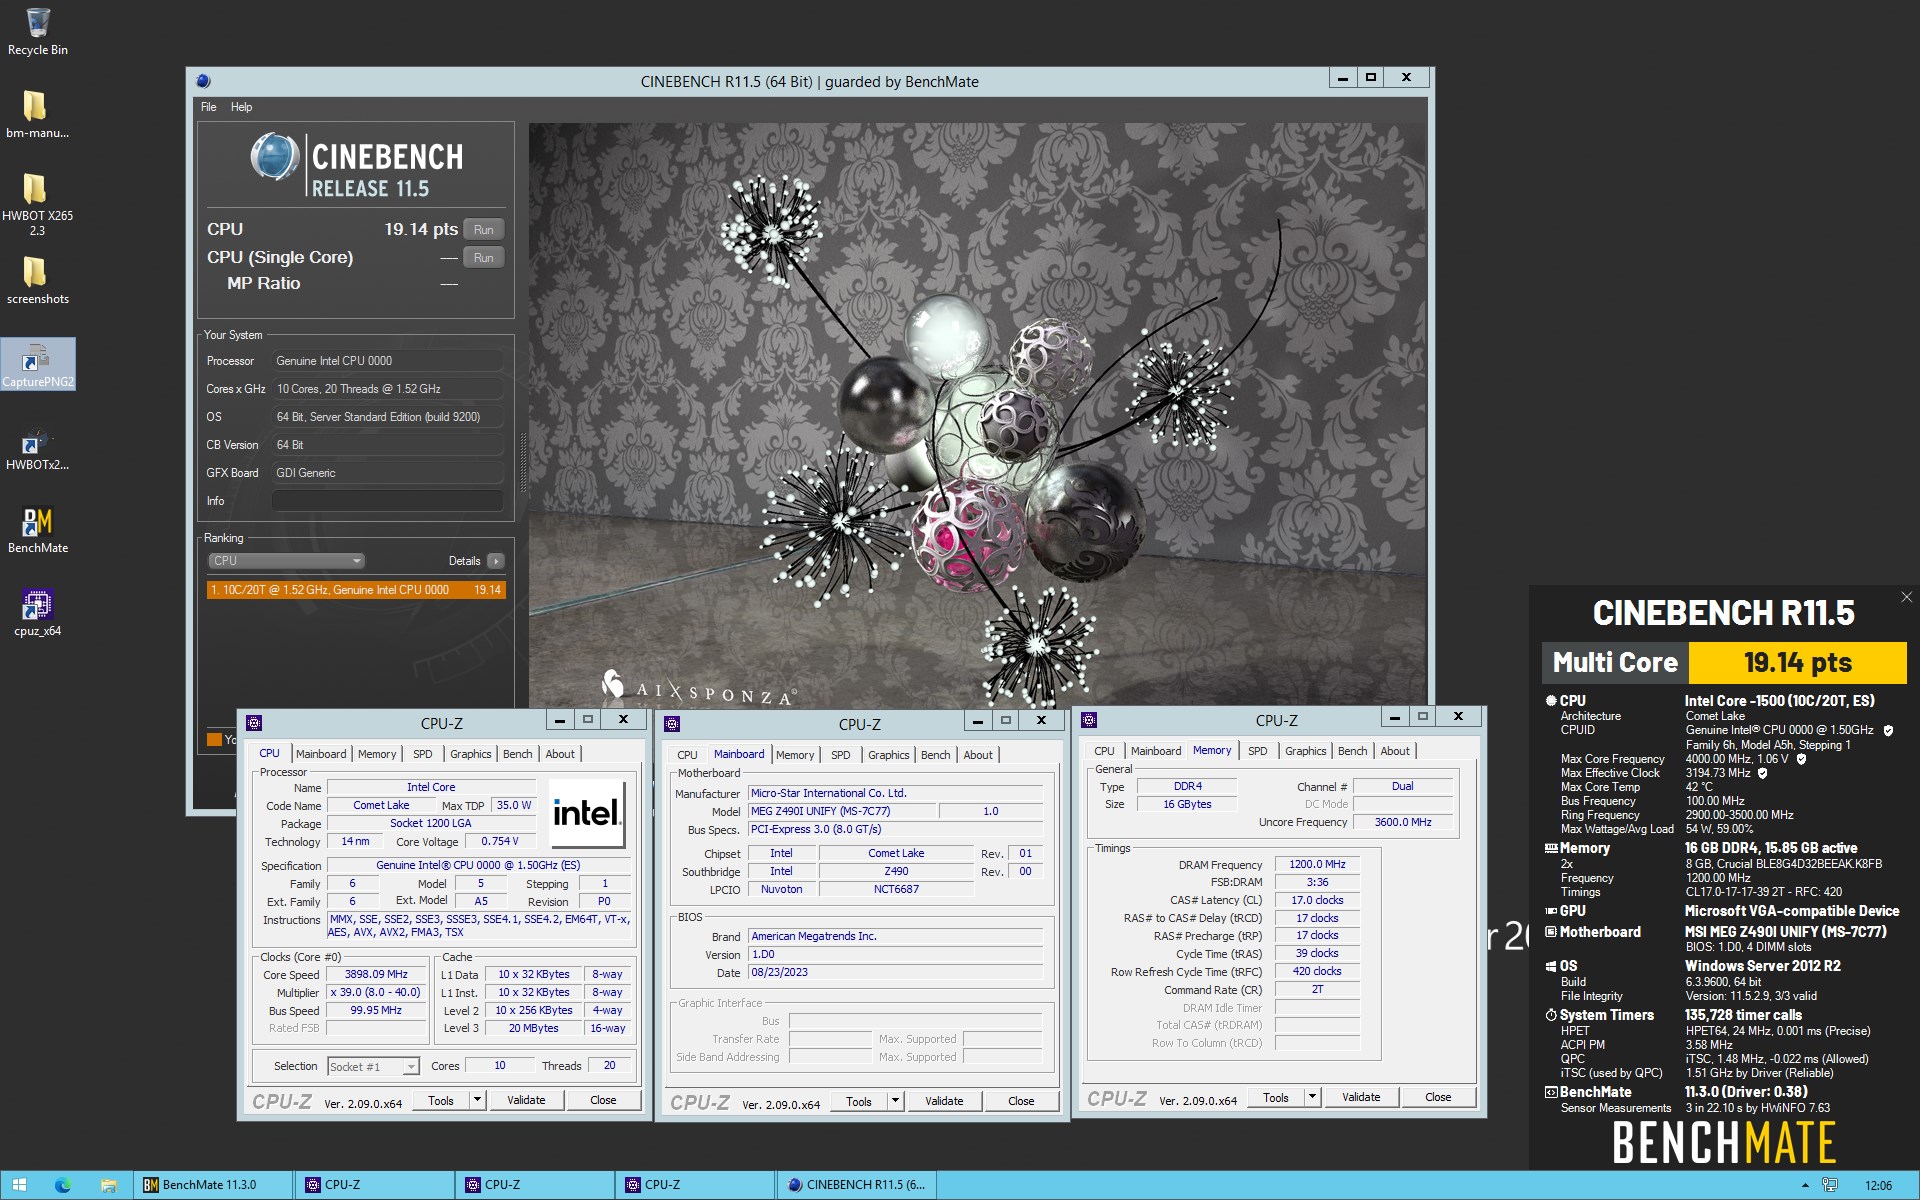The image size is (1920, 1200).
Task: Close the BenchMate result overlay panel
Action: click(1906, 597)
